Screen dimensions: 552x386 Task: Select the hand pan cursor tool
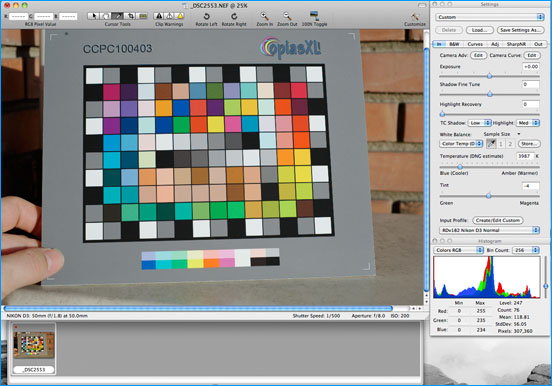coord(105,16)
